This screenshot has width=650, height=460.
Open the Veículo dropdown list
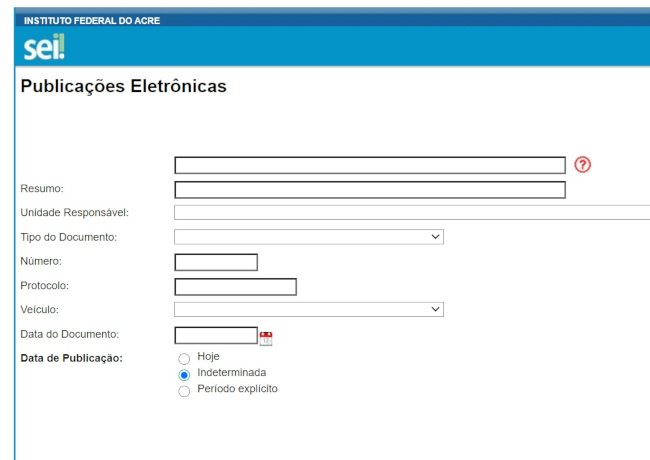click(x=308, y=310)
